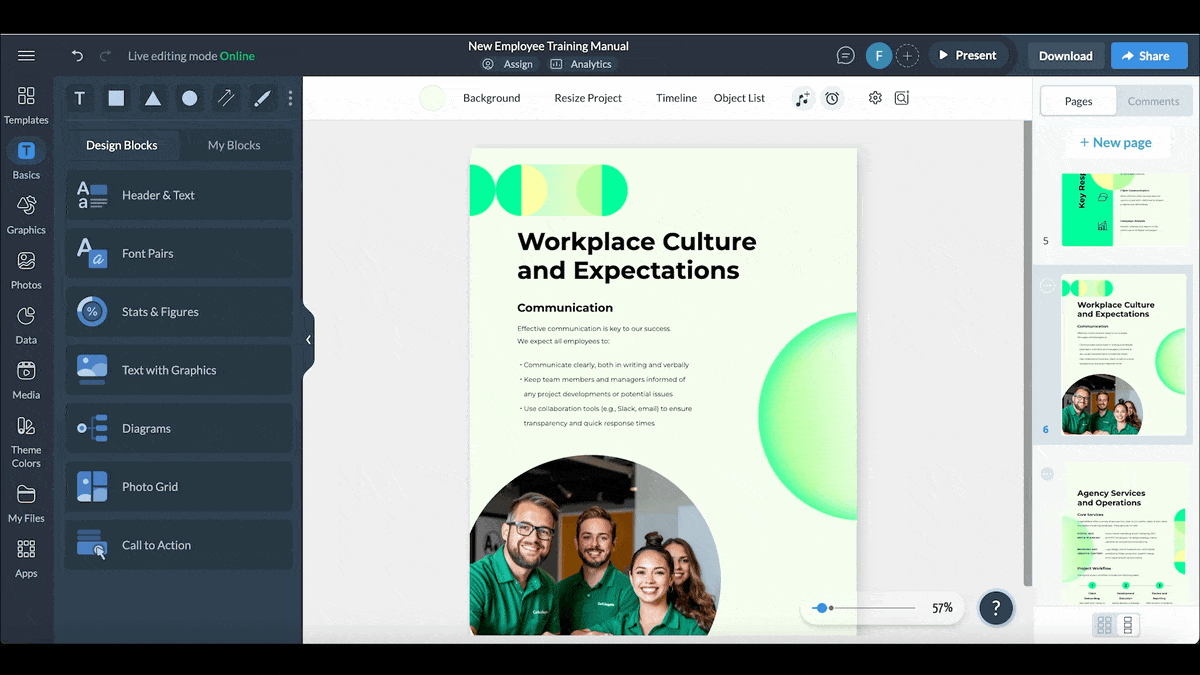
Task: Click the Download button
Action: point(1065,56)
